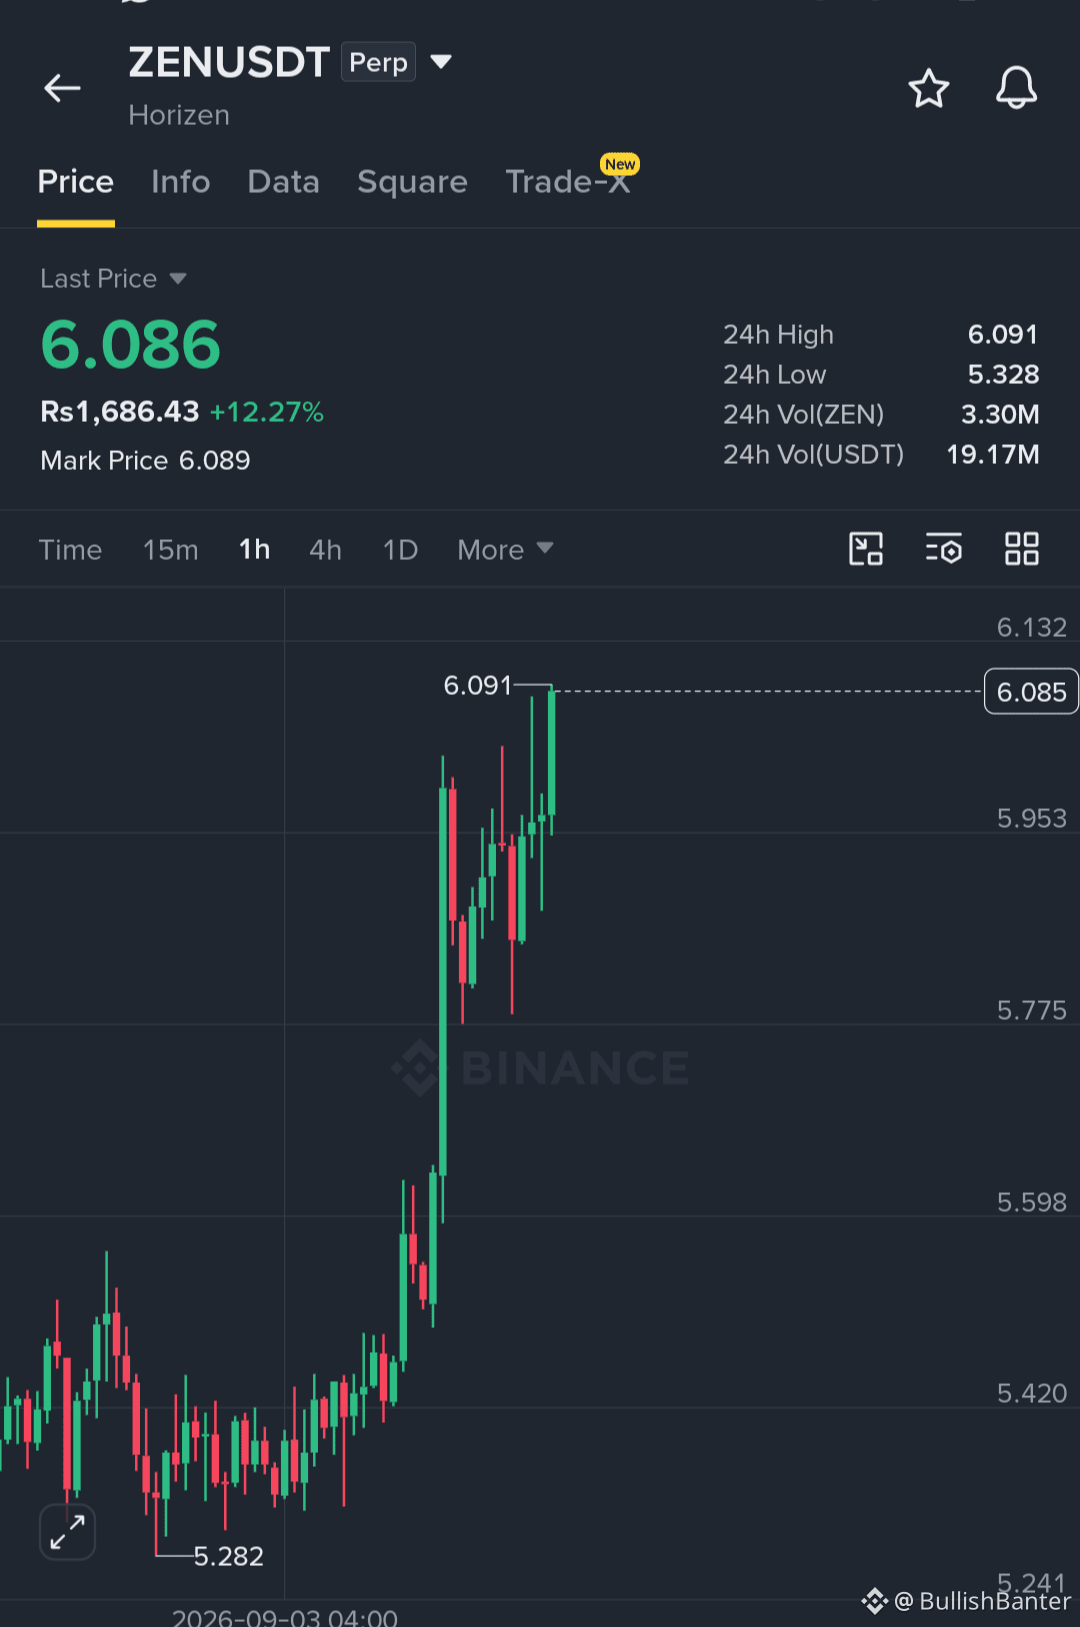Tap the Perp contract label

[x=378, y=62]
